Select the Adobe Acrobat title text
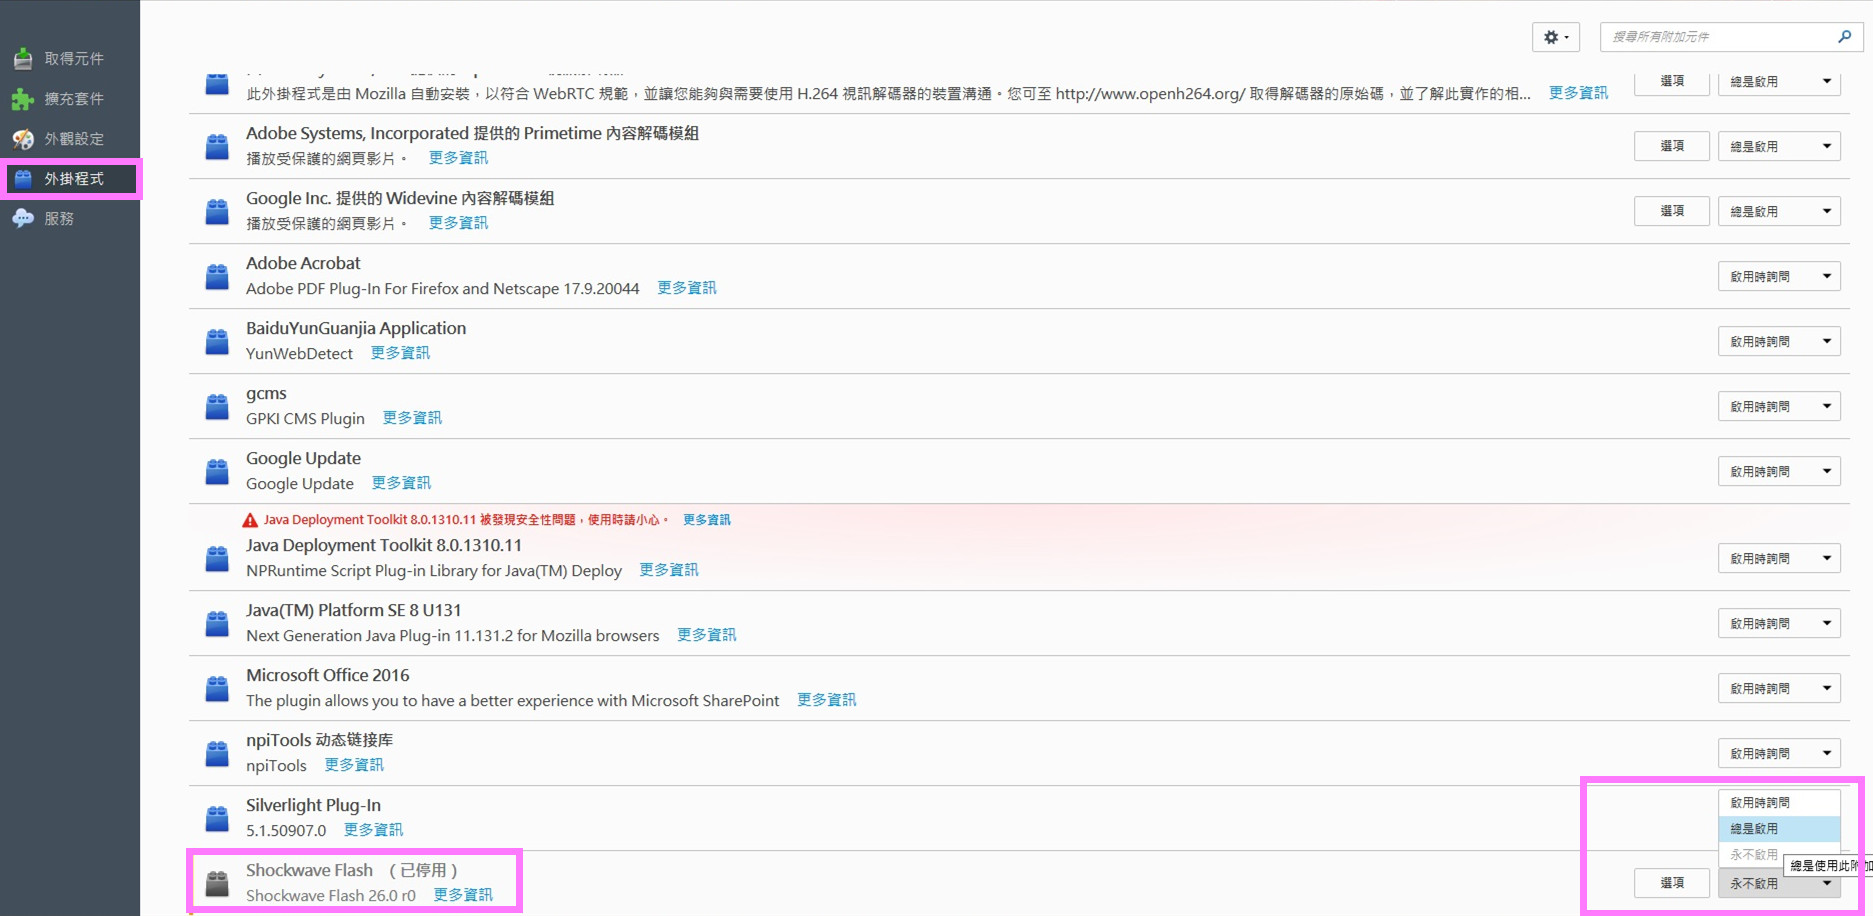This screenshot has height=916, width=1873. pos(303,263)
